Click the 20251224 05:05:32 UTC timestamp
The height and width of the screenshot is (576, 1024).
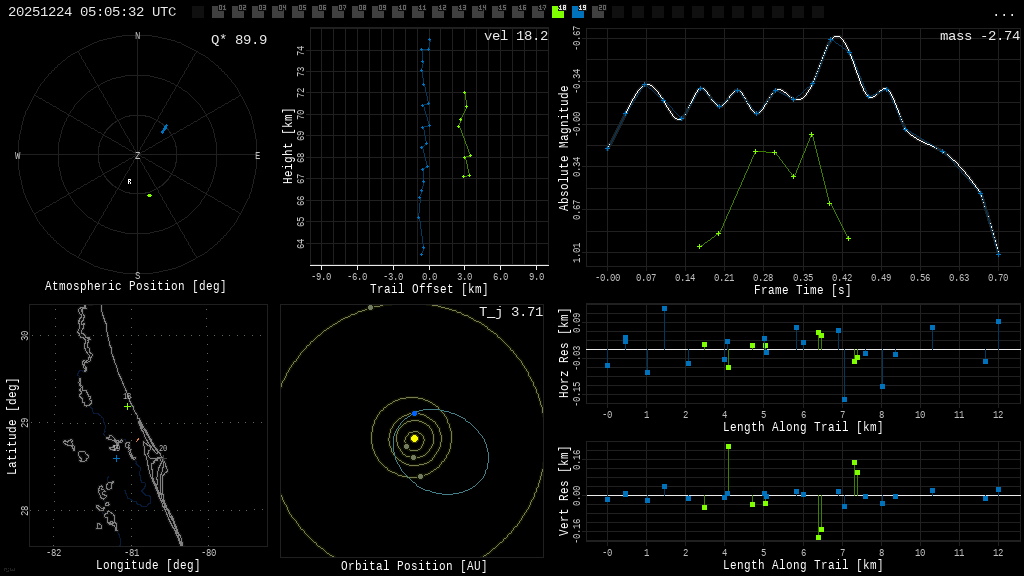coord(92,12)
